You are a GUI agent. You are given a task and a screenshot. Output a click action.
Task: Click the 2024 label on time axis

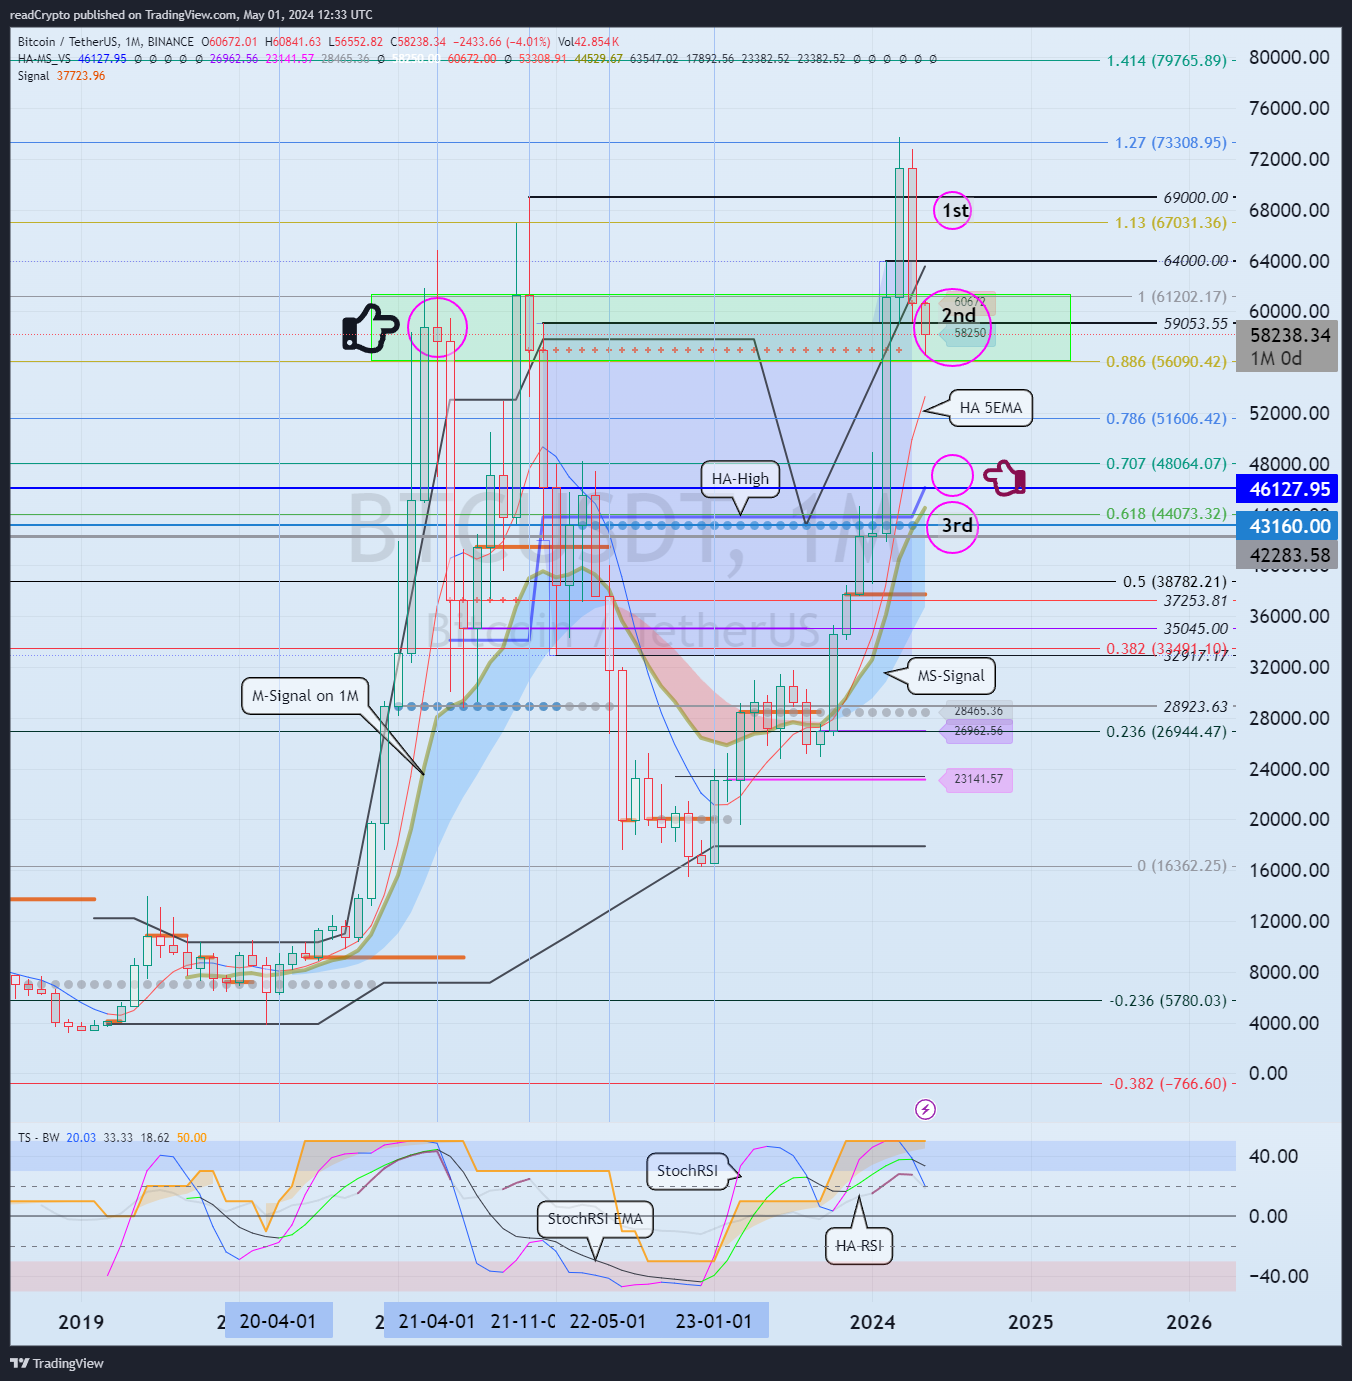coord(872,1322)
